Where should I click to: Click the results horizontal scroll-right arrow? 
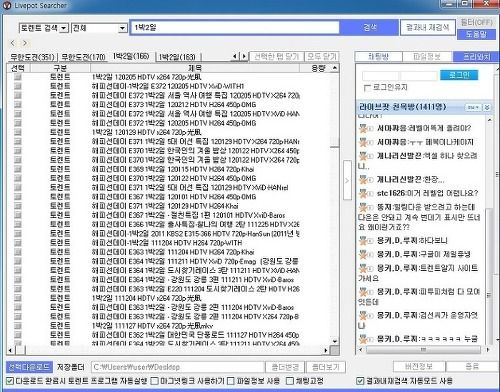pos(326,350)
